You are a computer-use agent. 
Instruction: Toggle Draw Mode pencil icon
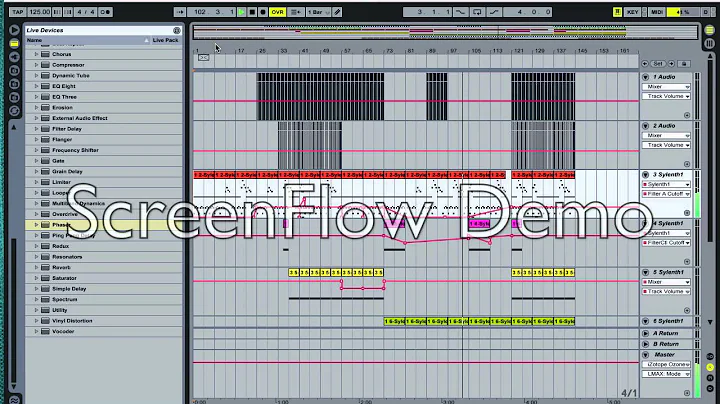[x=338, y=12]
